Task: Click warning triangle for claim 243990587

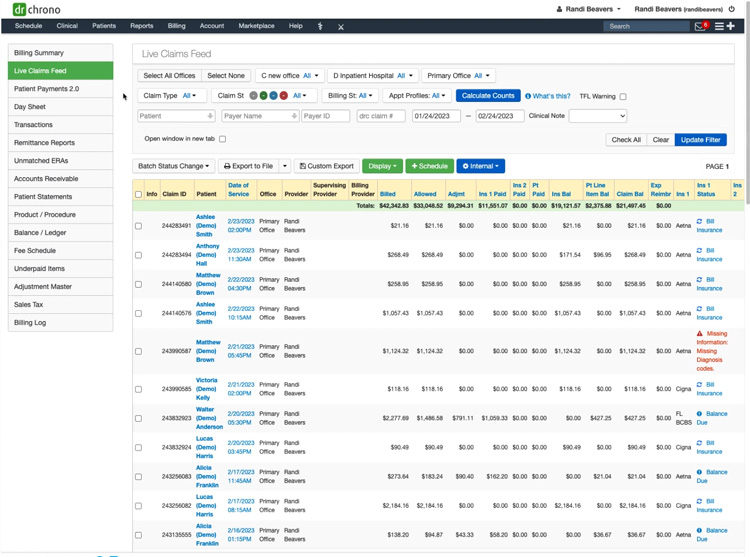Action: pos(699,334)
